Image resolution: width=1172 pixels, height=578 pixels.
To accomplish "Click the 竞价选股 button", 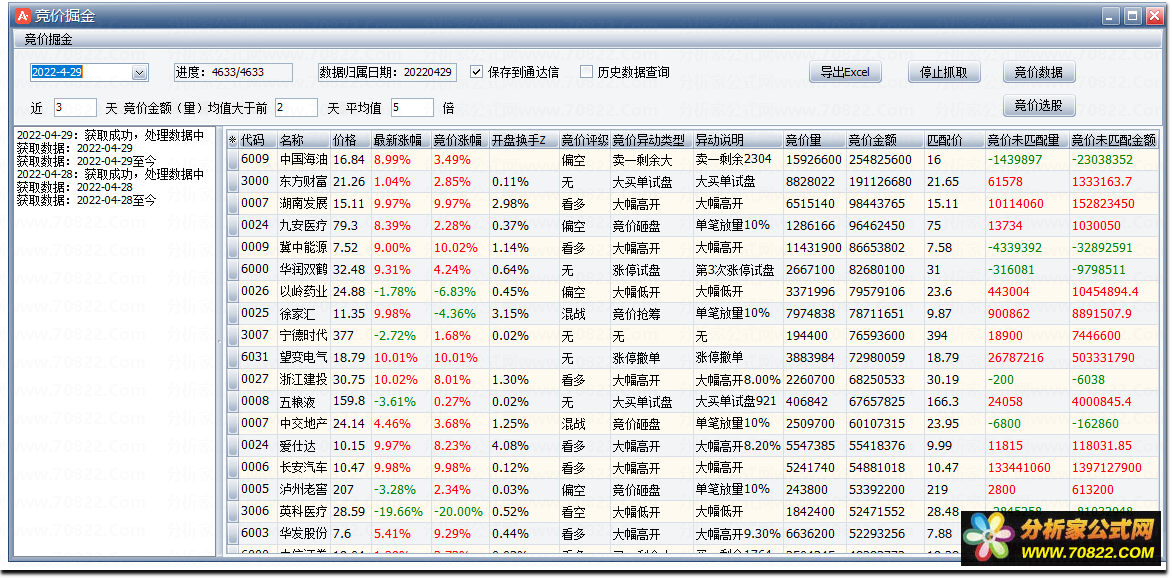I will point(1039,105).
